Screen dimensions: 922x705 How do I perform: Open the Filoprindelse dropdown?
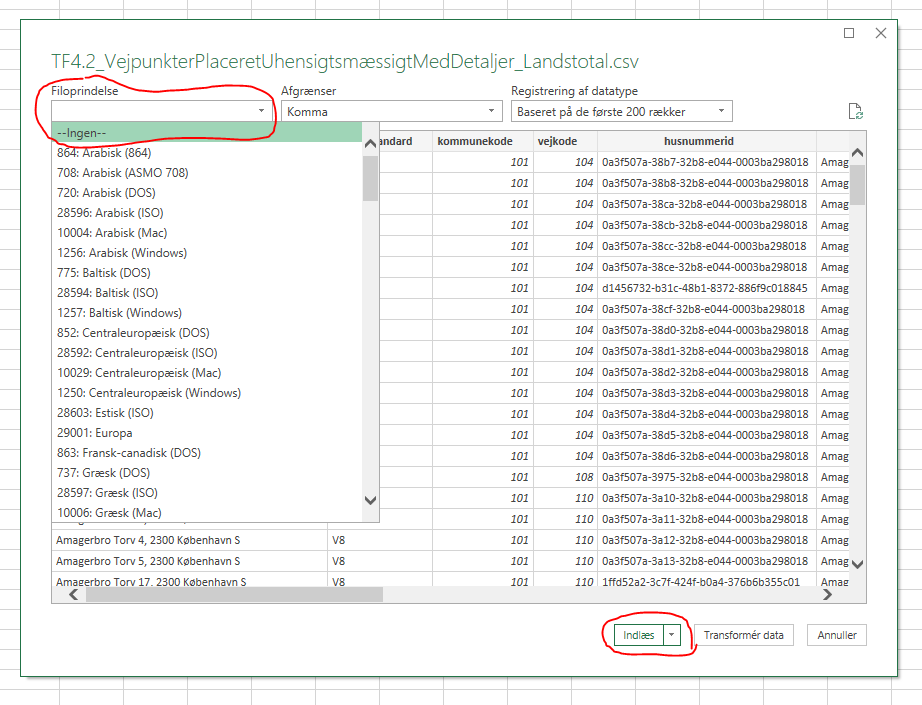(x=162, y=111)
